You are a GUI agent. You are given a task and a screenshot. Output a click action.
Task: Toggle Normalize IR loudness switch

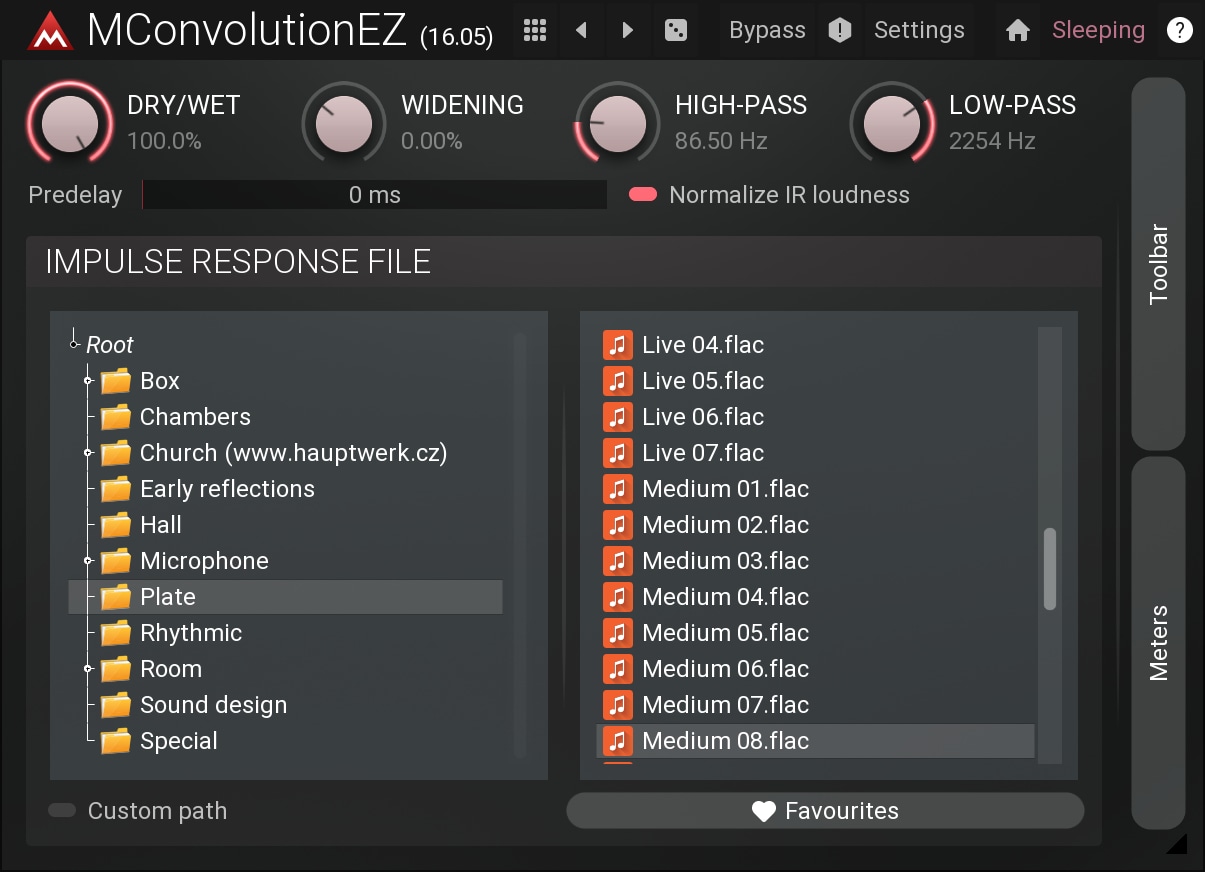pyautogui.click(x=643, y=194)
